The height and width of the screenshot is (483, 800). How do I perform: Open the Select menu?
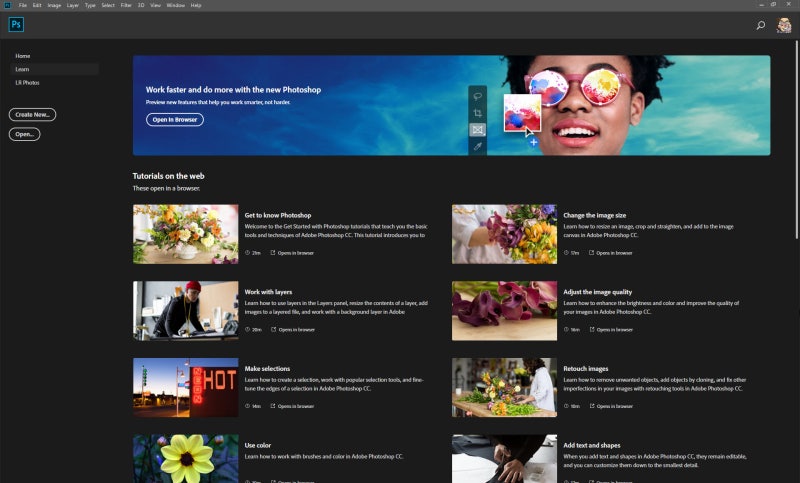108,5
